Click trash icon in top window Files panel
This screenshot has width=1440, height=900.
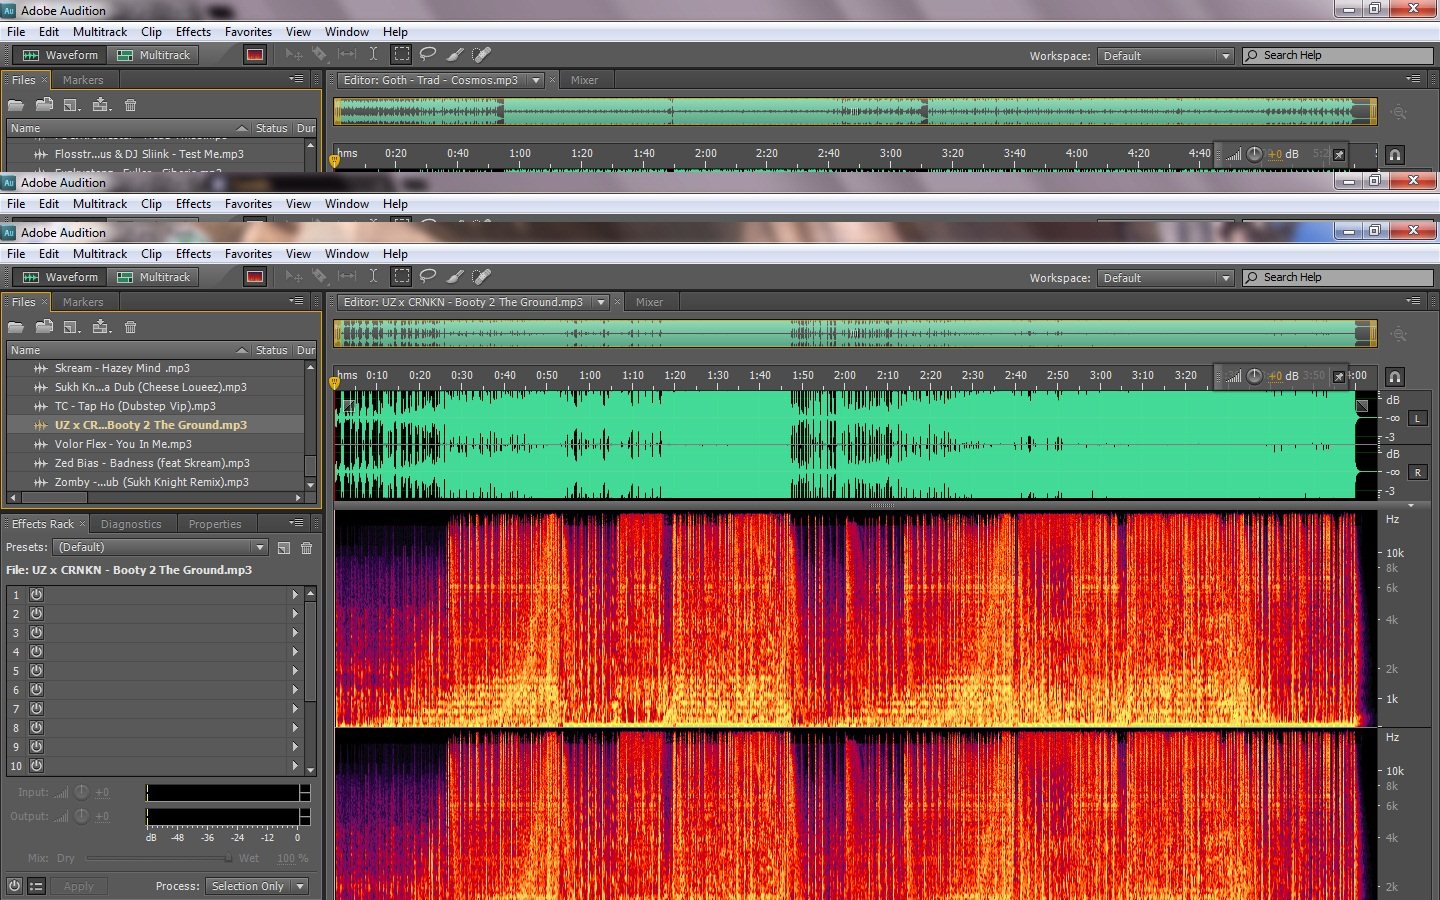[x=130, y=105]
